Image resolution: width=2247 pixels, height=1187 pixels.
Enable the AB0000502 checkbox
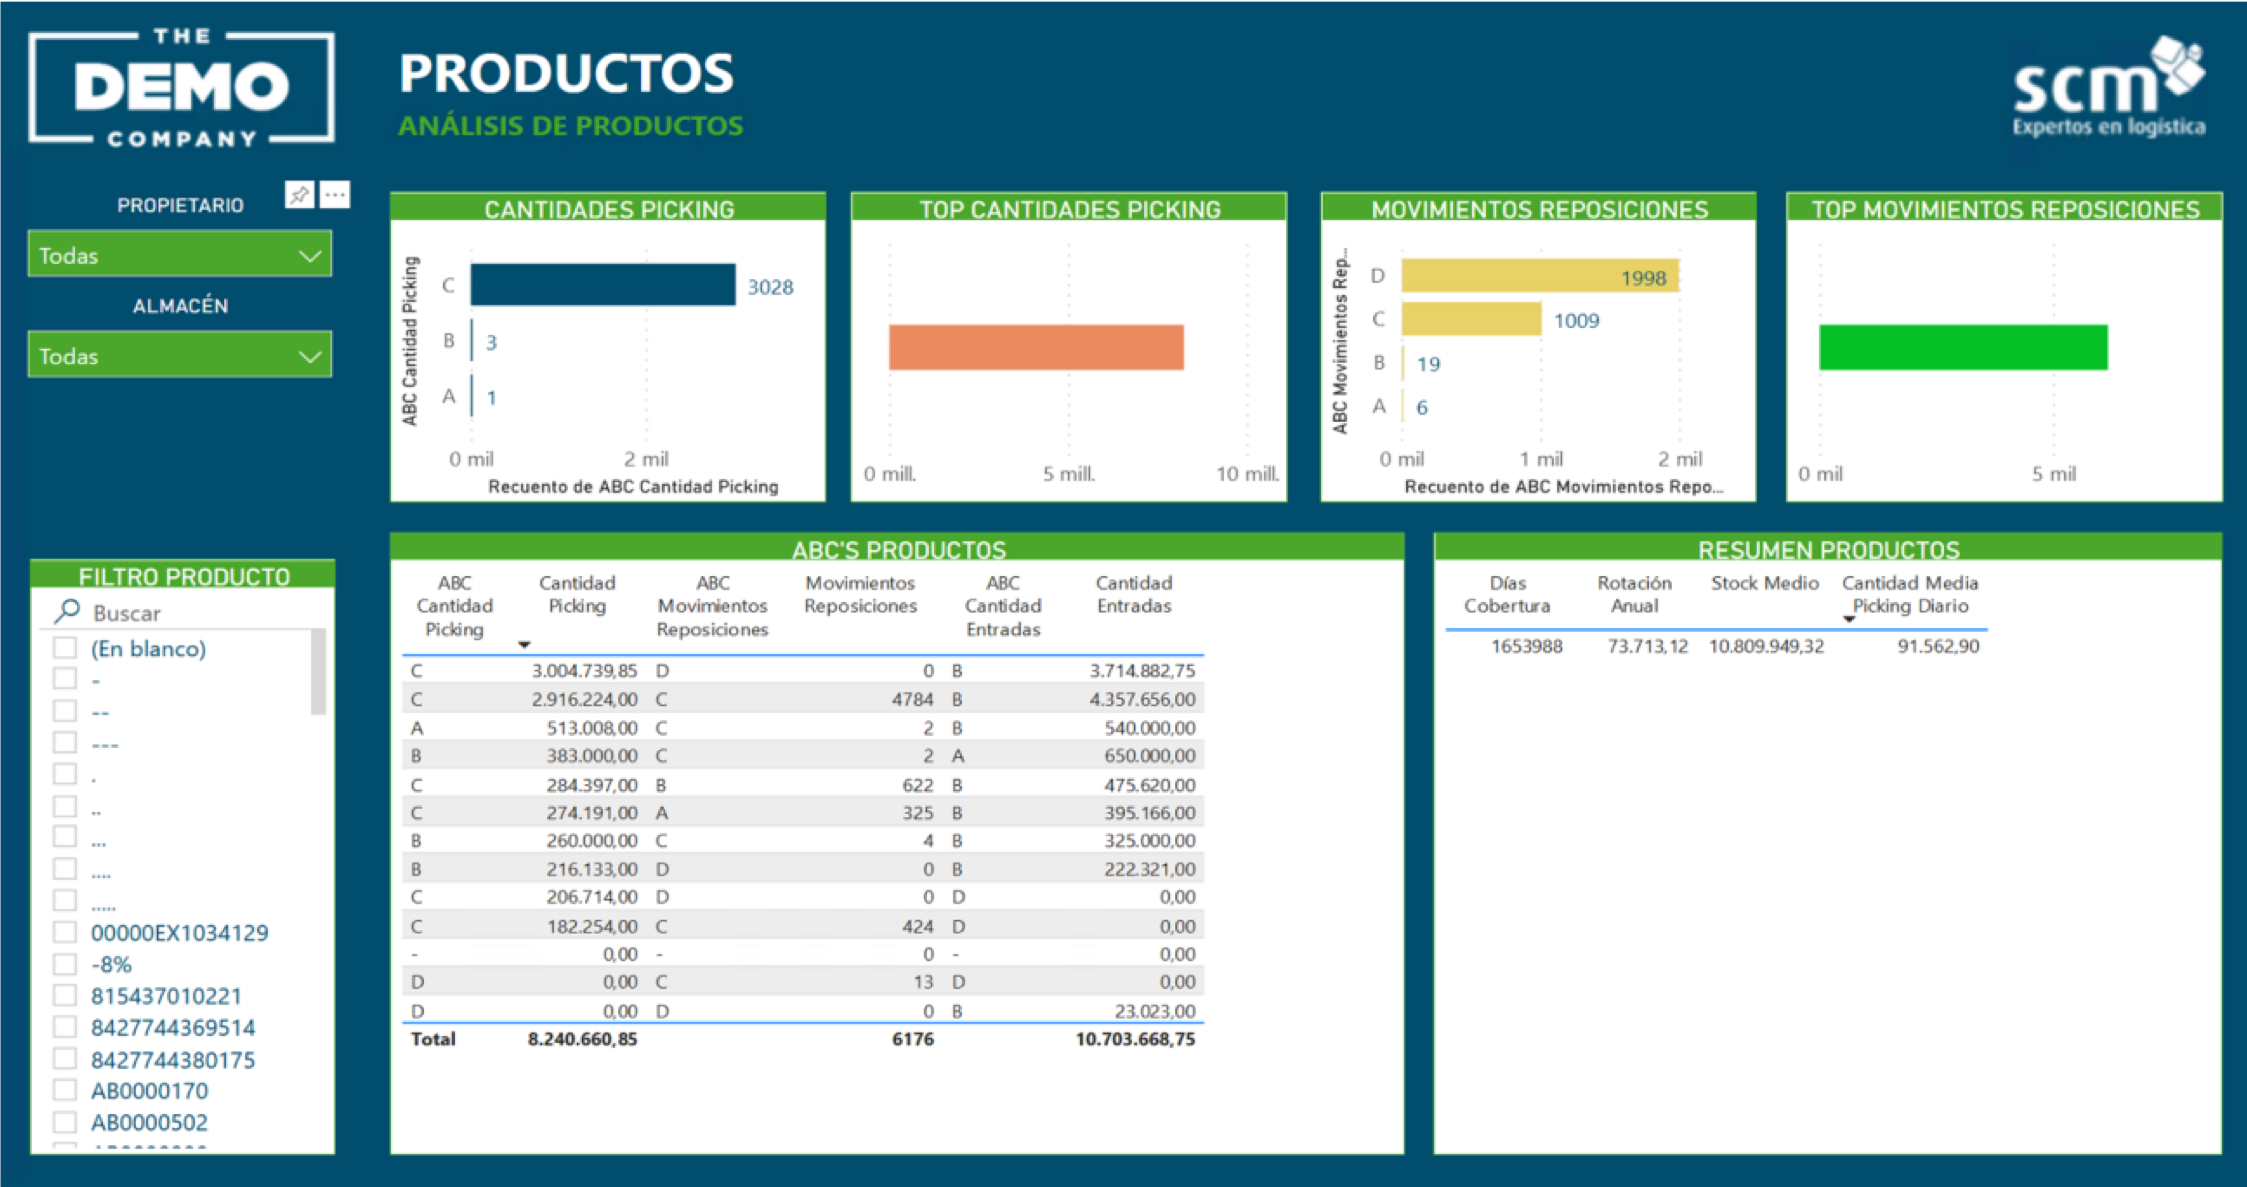pos(65,1122)
